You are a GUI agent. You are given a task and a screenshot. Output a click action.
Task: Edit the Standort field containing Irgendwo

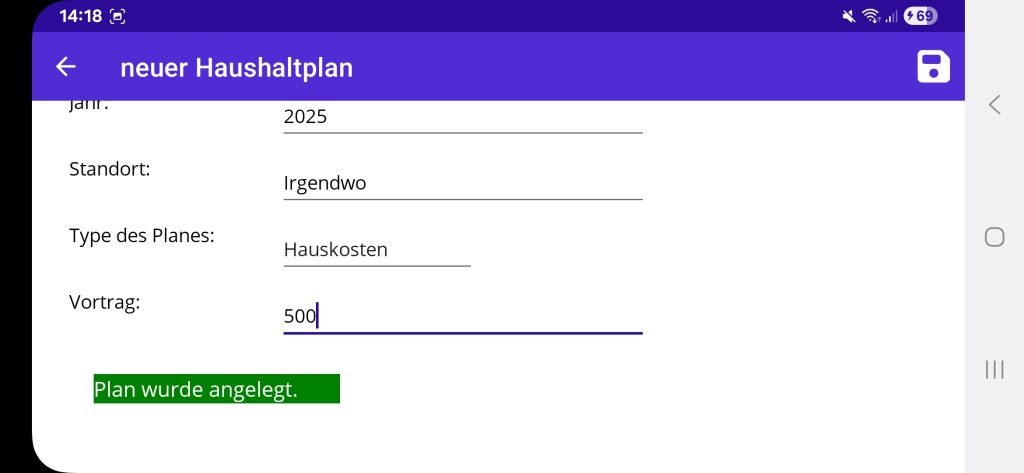click(x=462, y=184)
